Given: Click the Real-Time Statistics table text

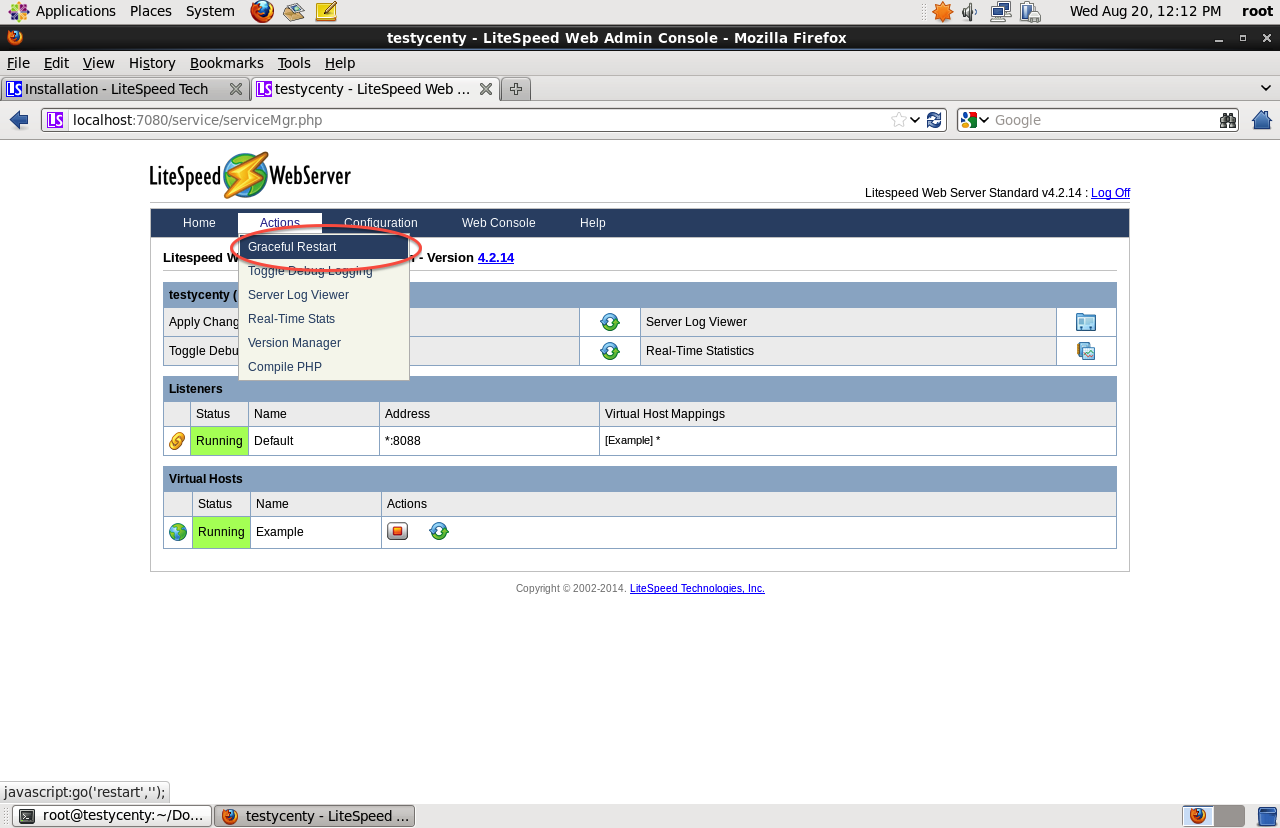Looking at the screenshot, I should tap(700, 351).
